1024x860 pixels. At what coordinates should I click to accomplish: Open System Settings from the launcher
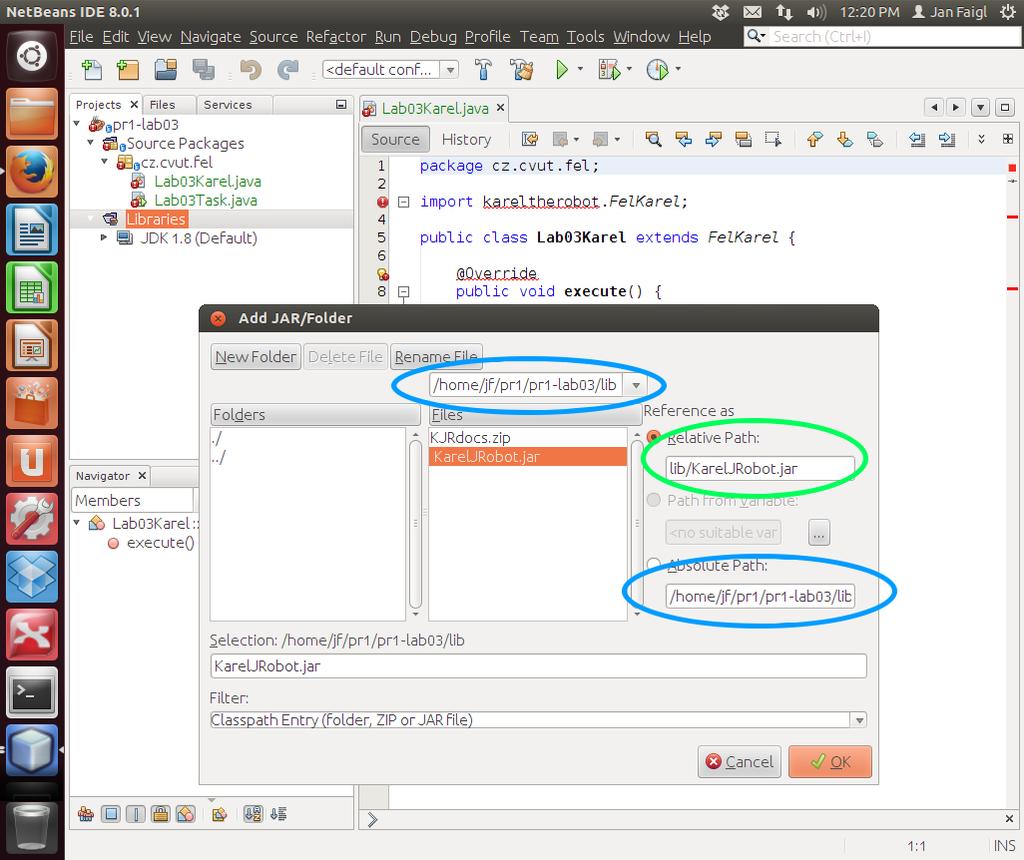pos(32,518)
